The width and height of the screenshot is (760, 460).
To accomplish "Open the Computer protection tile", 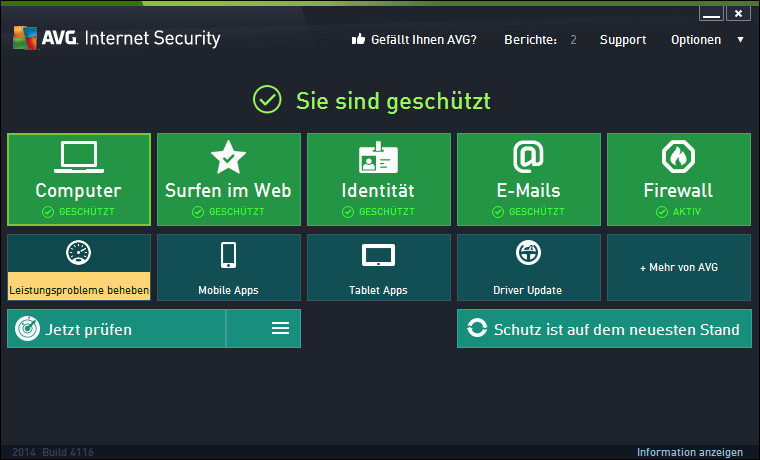I will [79, 179].
